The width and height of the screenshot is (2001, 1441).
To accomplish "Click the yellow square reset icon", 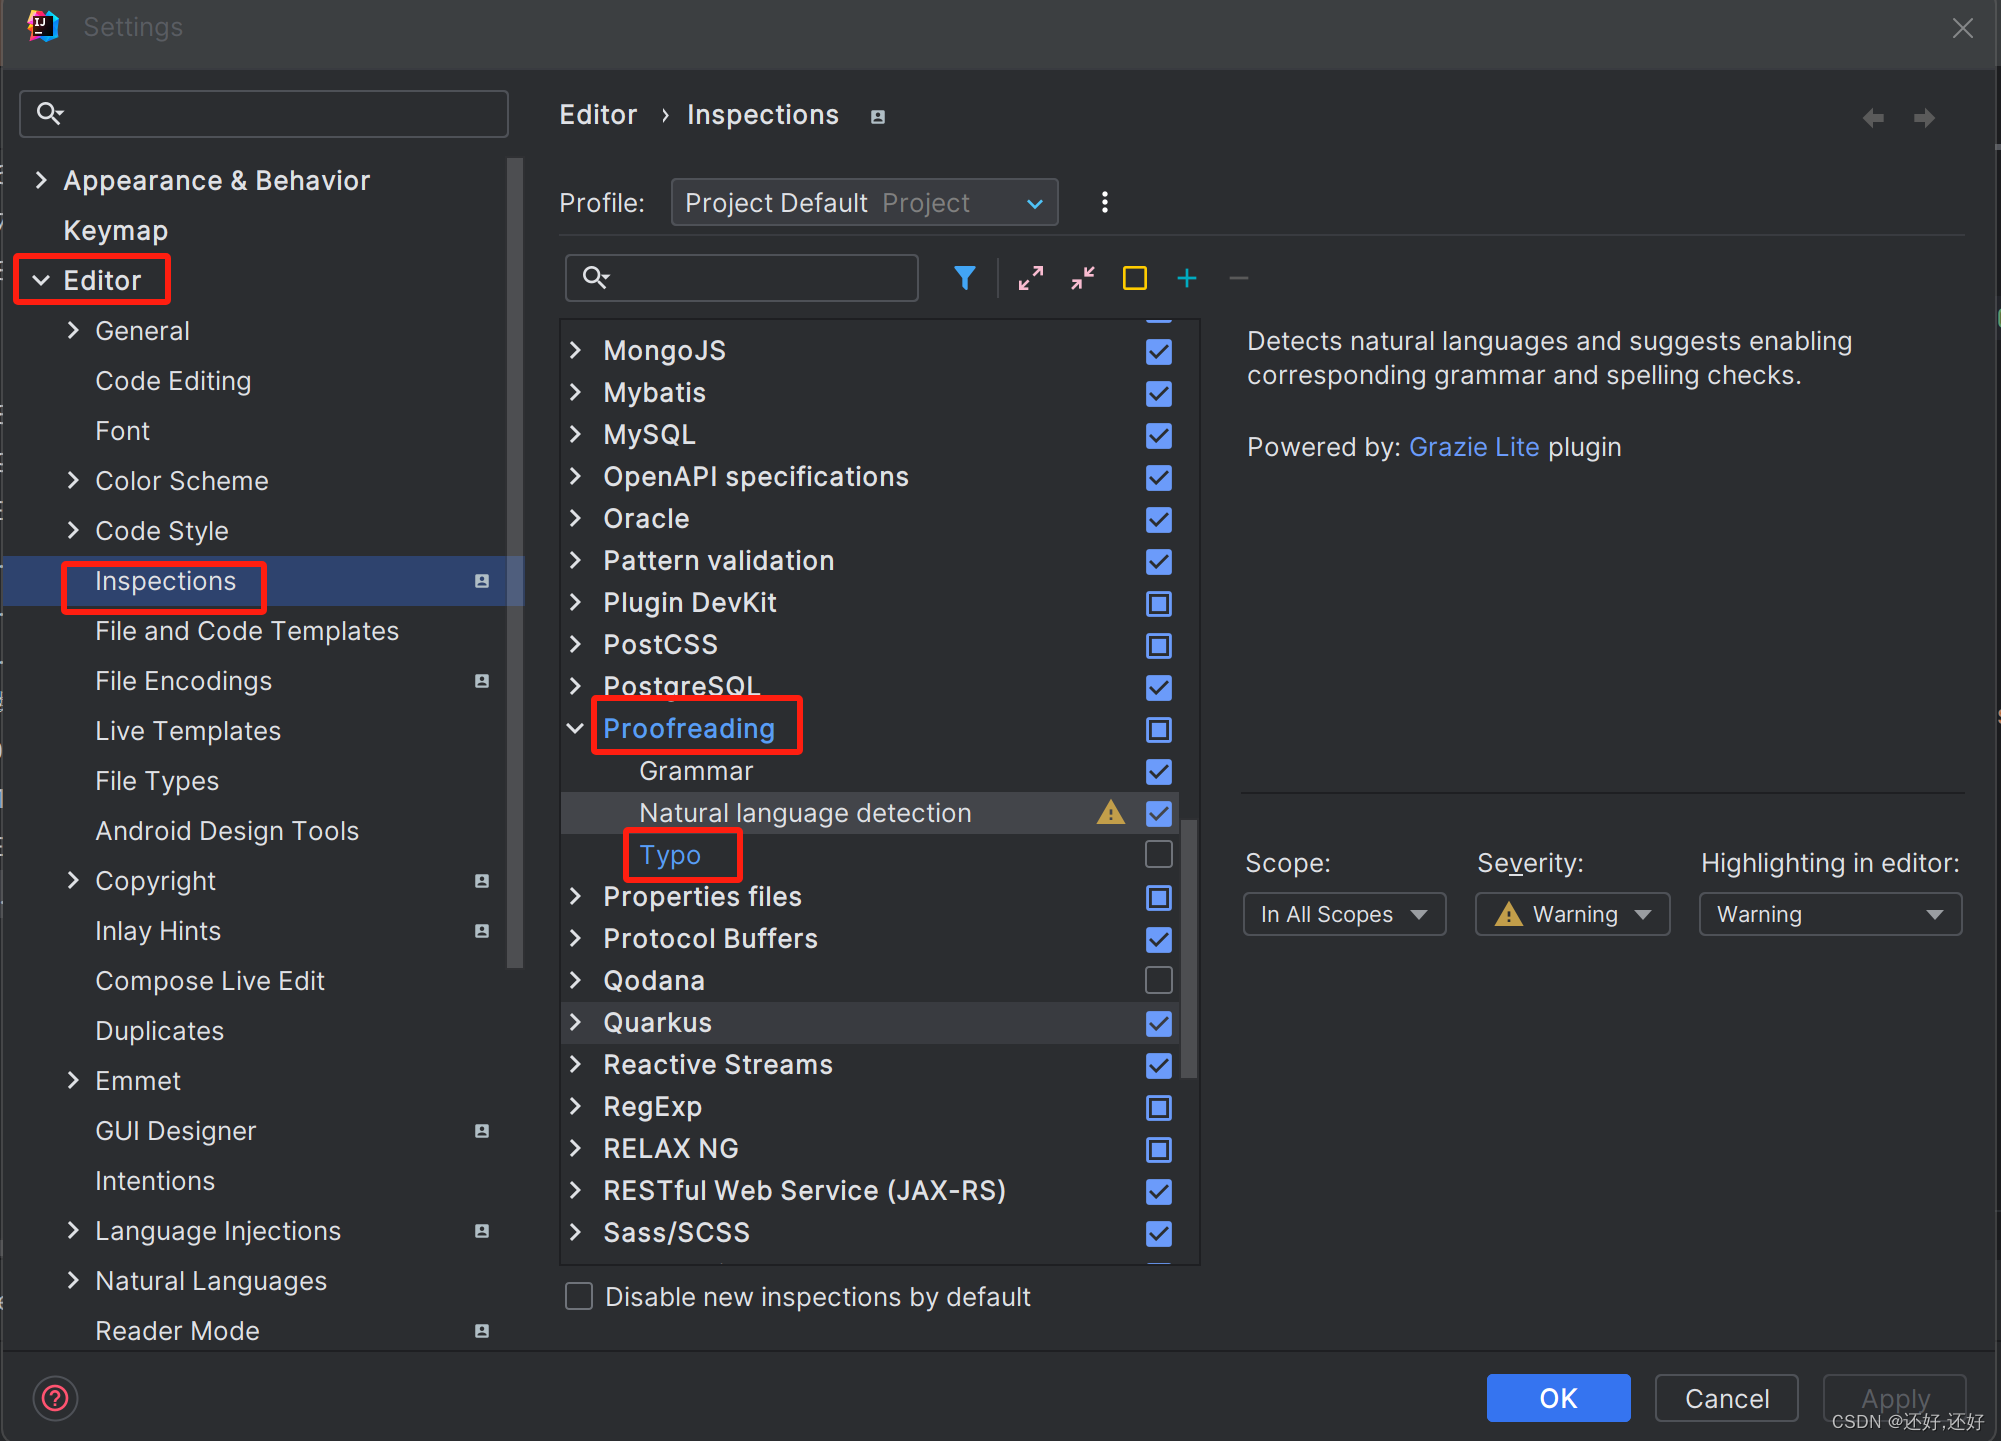I will [1134, 278].
